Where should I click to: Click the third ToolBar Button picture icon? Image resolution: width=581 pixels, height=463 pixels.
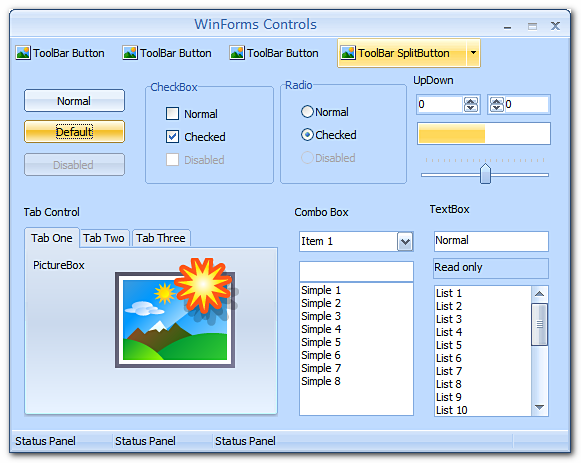pos(237,53)
